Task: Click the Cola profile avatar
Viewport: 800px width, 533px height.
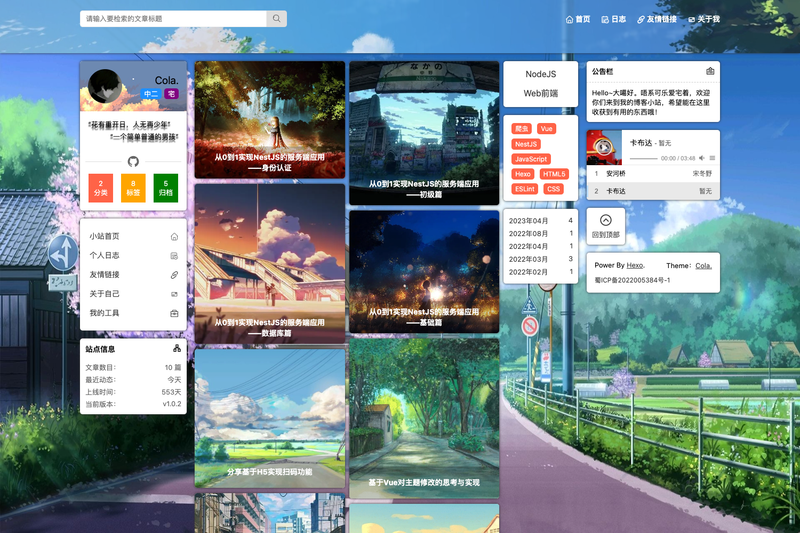Action: pos(105,86)
